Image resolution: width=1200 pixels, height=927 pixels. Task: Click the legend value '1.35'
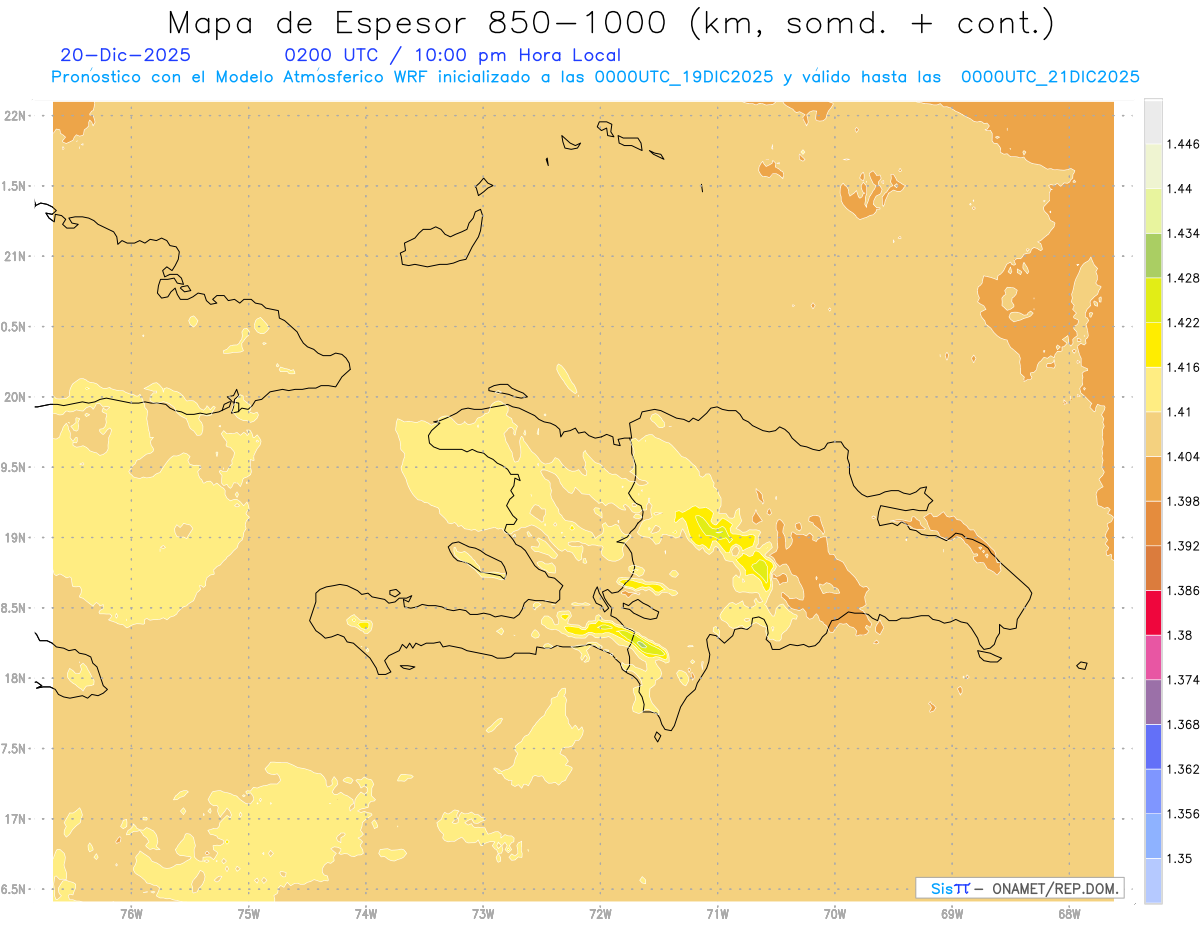pyautogui.click(x=1179, y=859)
